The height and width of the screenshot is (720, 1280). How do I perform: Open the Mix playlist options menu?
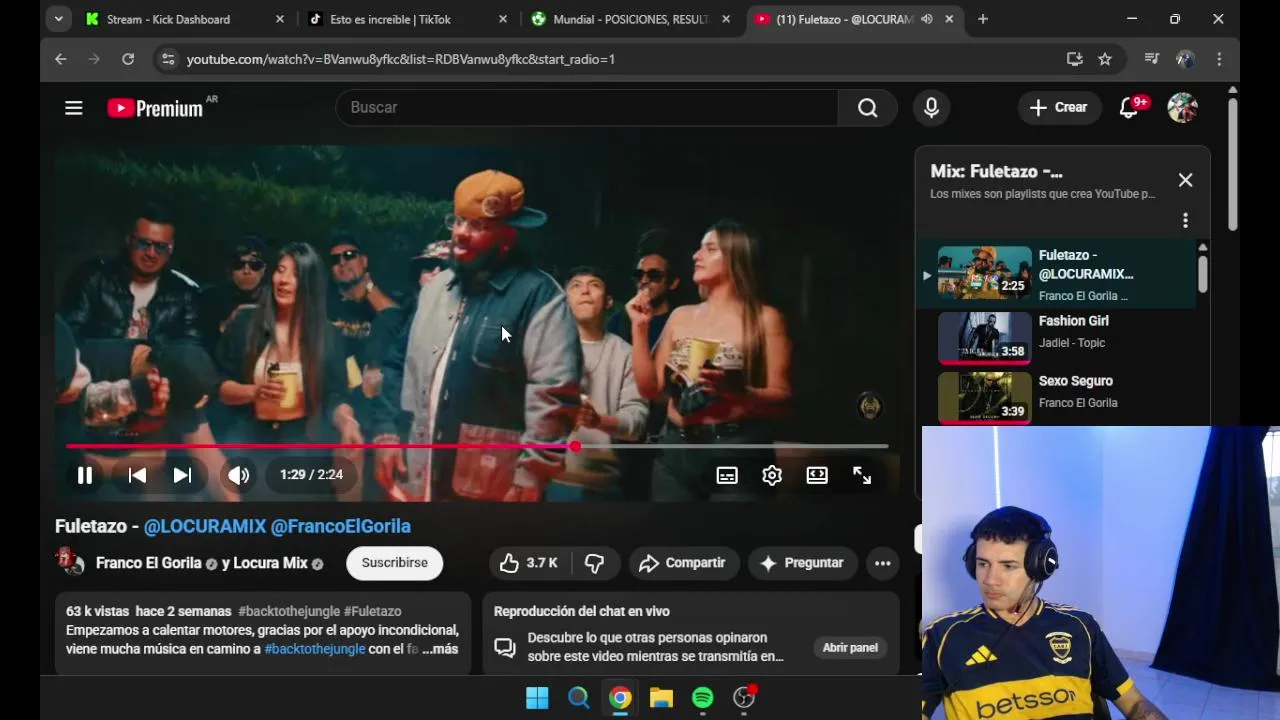[x=1185, y=220]
